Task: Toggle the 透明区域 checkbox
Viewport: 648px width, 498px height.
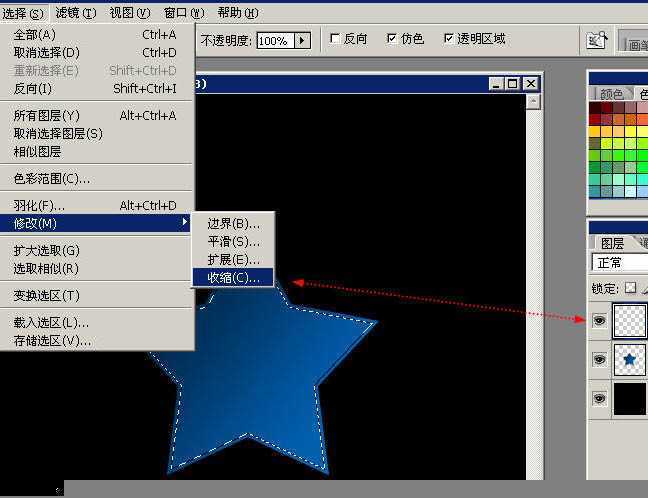Action: click(x=448, y=38)
